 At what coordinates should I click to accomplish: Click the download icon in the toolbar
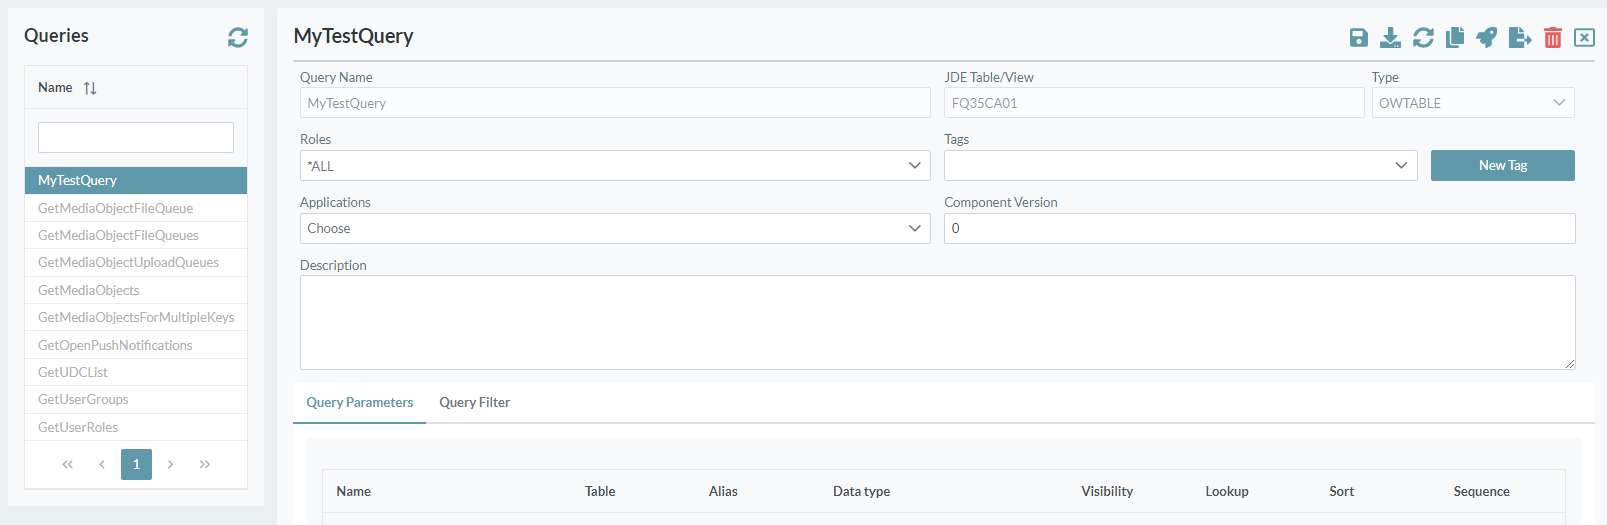pos(1390,38)
